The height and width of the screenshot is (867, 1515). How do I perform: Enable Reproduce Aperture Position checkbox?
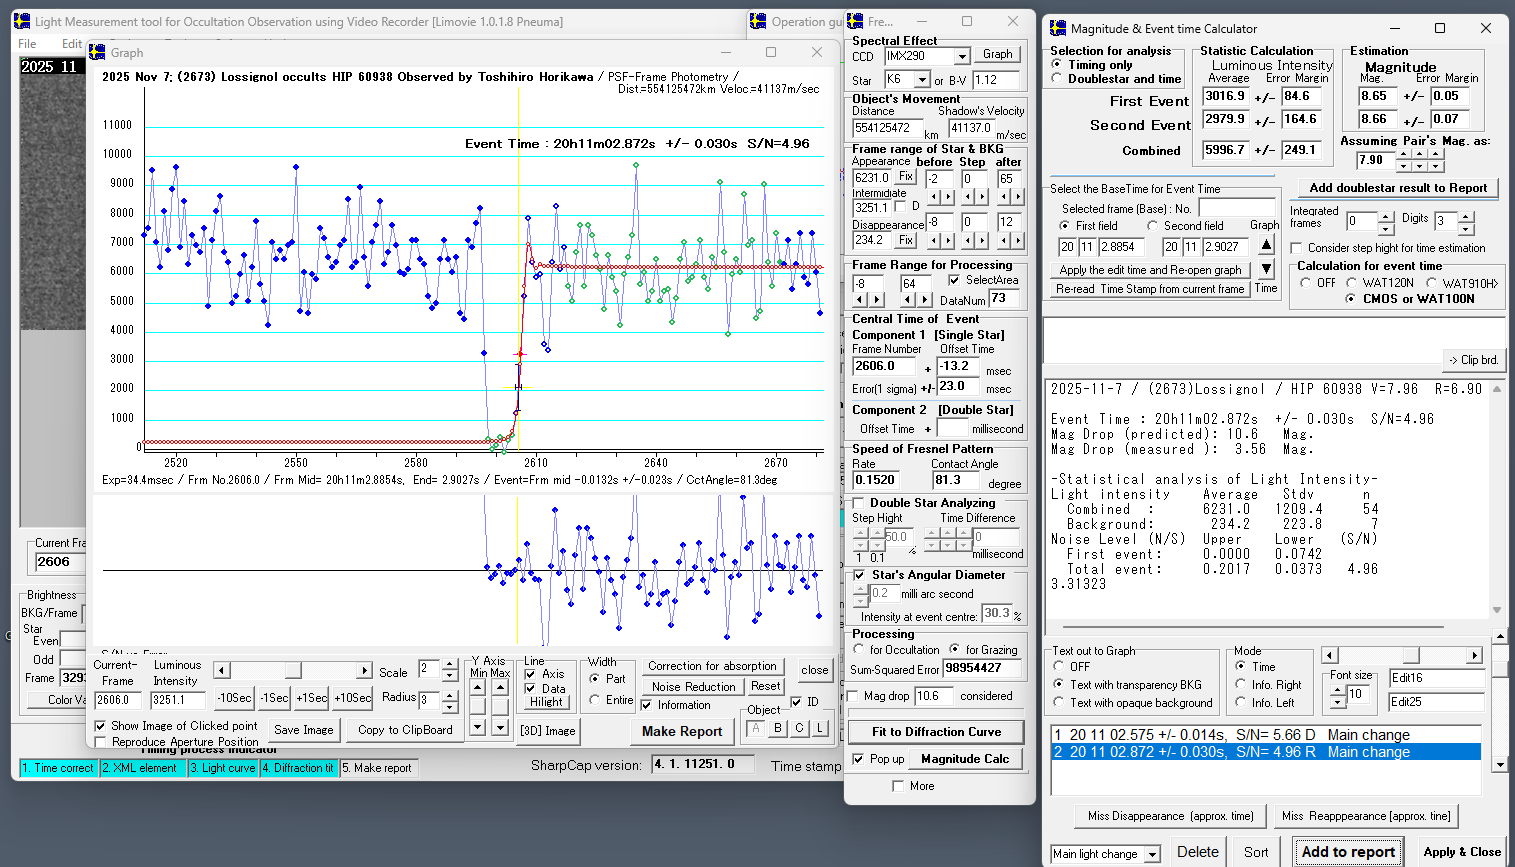(100, 742)
